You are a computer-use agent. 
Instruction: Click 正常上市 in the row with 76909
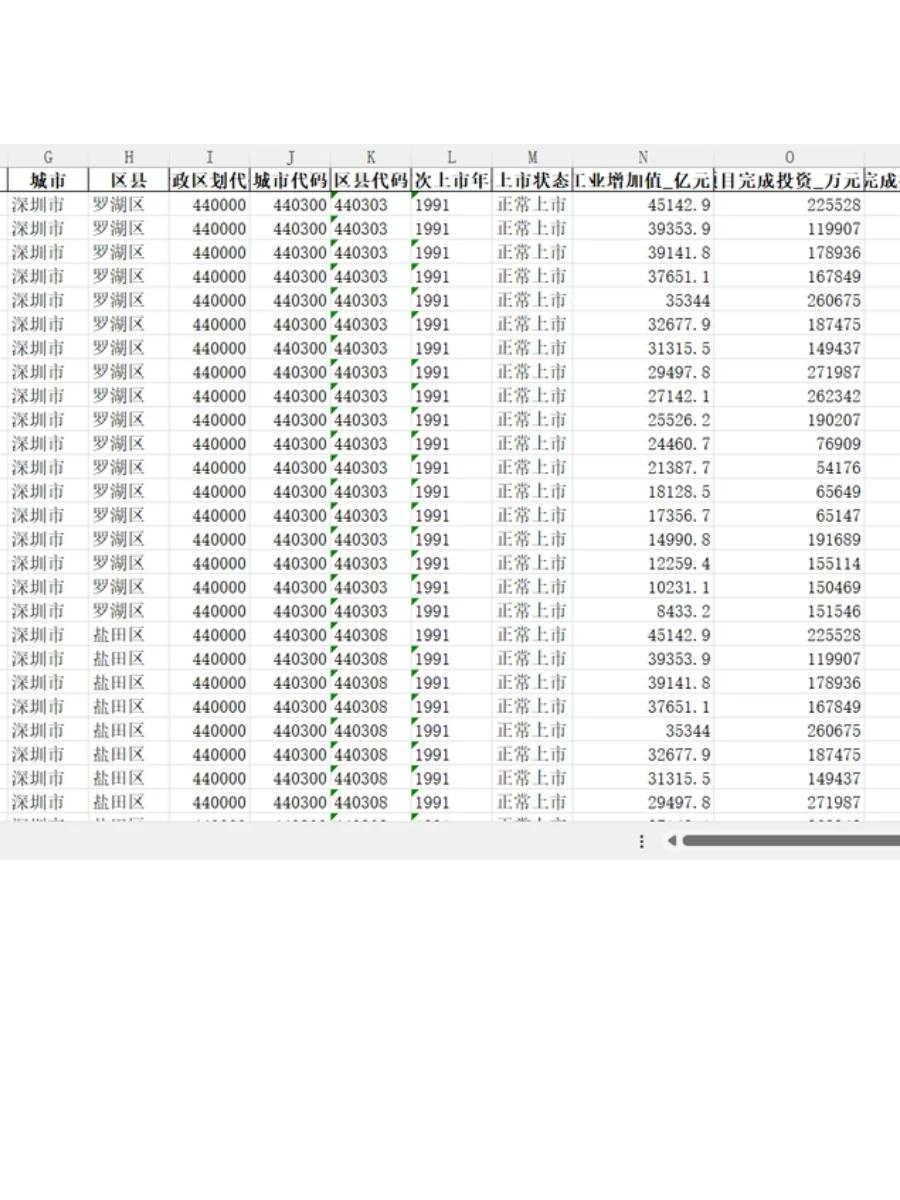pos(532,444)
